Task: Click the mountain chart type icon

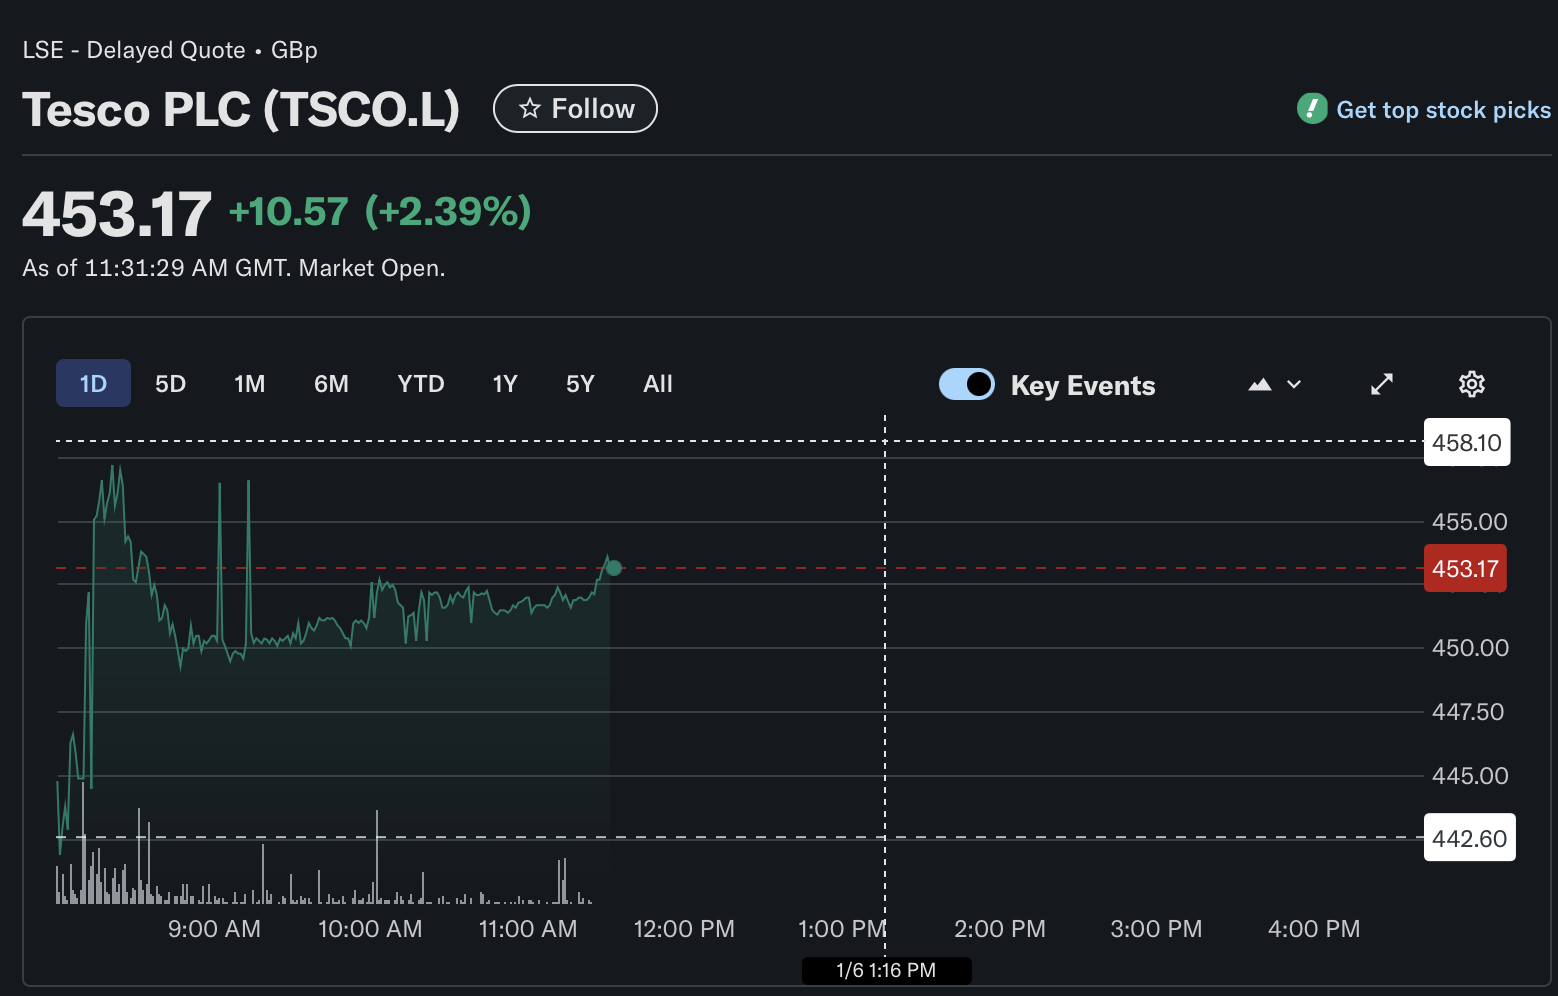Action: tap(1260, 384)
